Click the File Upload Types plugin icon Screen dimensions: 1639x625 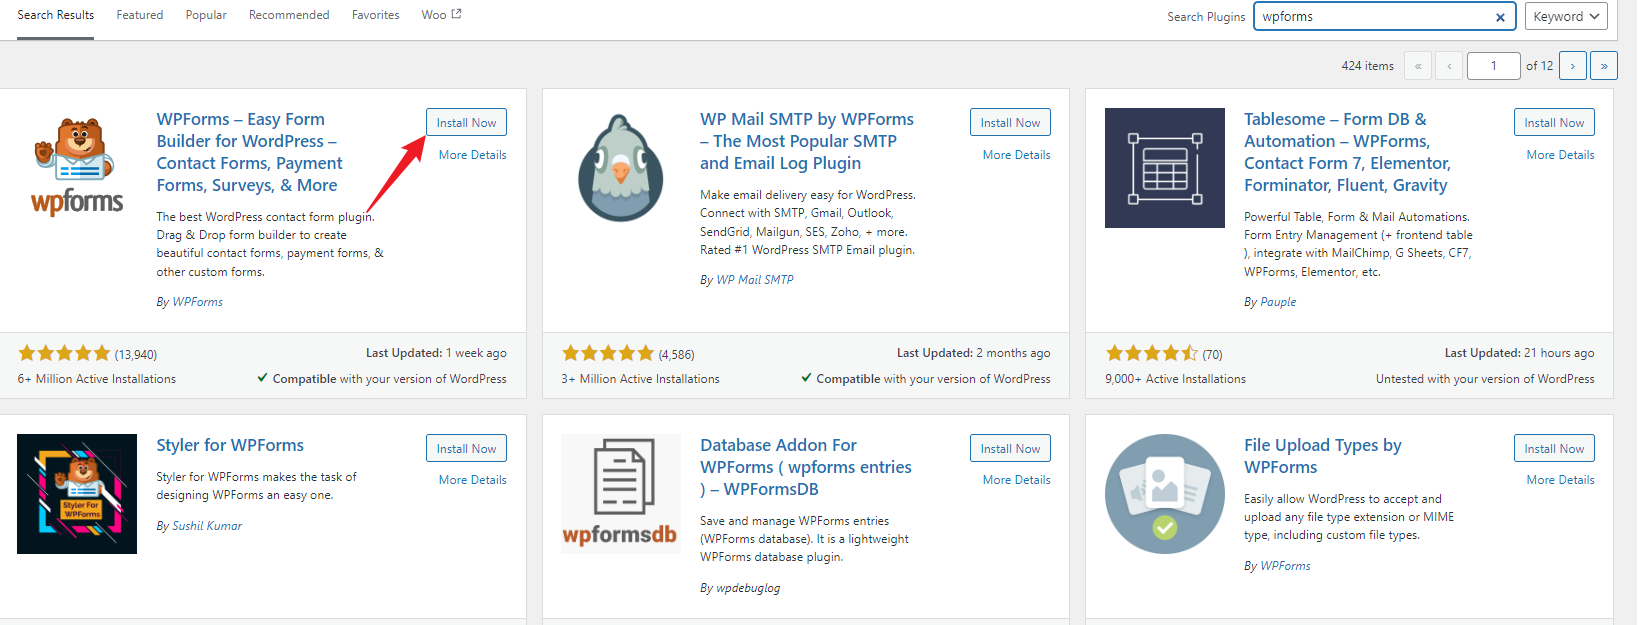click(x=1164, y=493)
